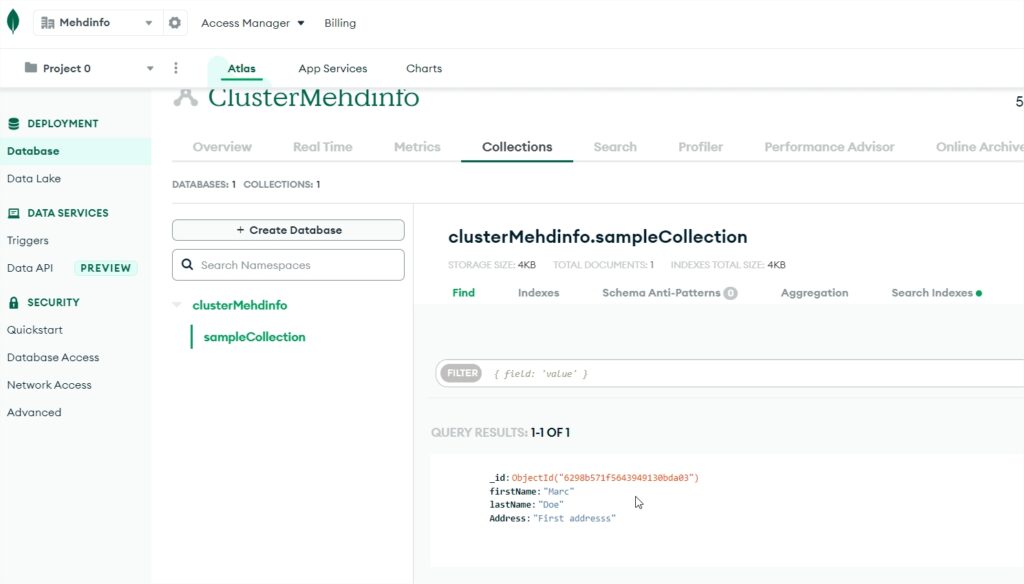Click the organization building icon beside Mehdinfo
Image resolution: width=1024 pixels, height=584 pixels.
click(x=47, y=23)
